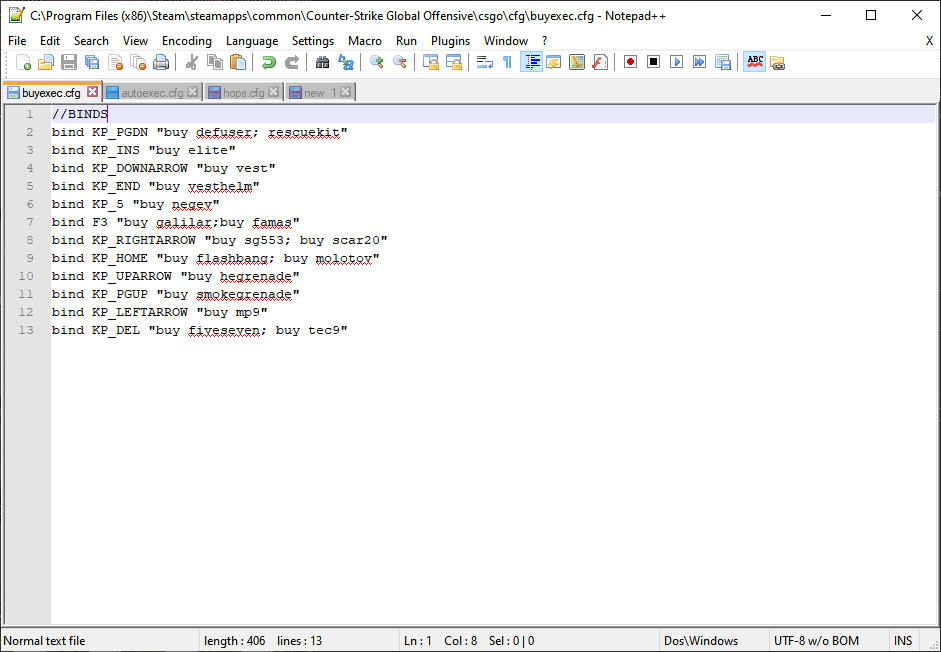Zoom out using the magnifier minus icon
Viewport: 941px width, 652px height.
pyautogui.click(x=400, y=62)
